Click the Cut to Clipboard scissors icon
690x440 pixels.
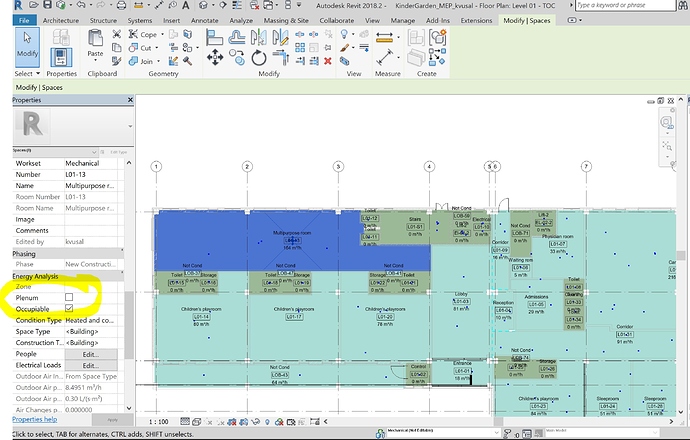pyautogui.click(x=117, y=34)
